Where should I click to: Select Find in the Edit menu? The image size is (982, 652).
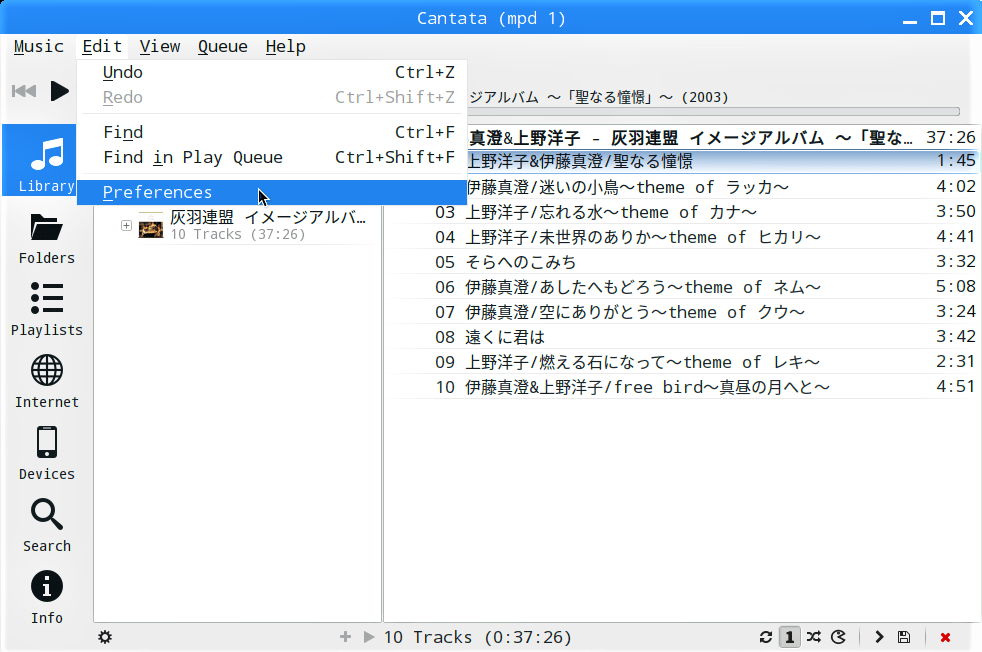pyautogui.click(x=272, y=132)
